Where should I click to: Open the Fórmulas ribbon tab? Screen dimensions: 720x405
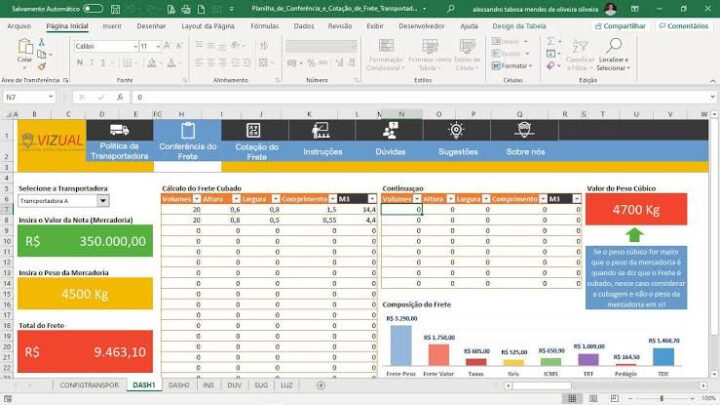pyautogui.click(x=265, y=26)
